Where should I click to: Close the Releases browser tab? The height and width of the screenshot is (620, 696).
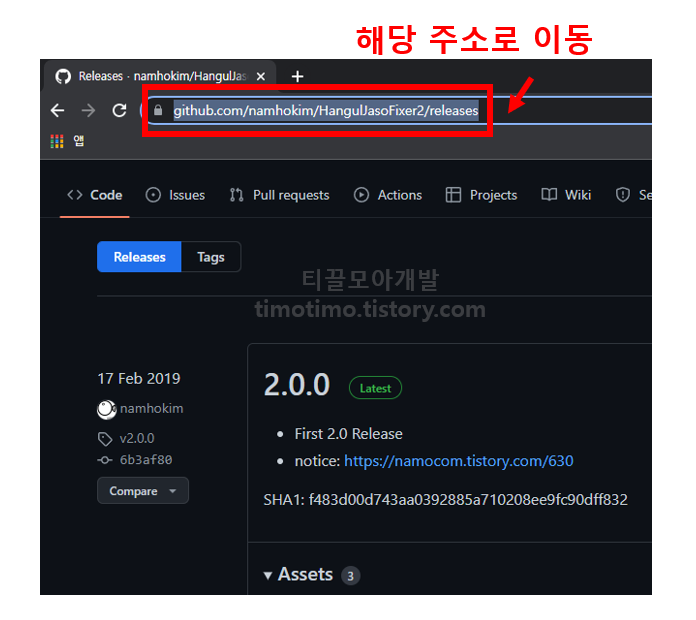pos(261,76)
